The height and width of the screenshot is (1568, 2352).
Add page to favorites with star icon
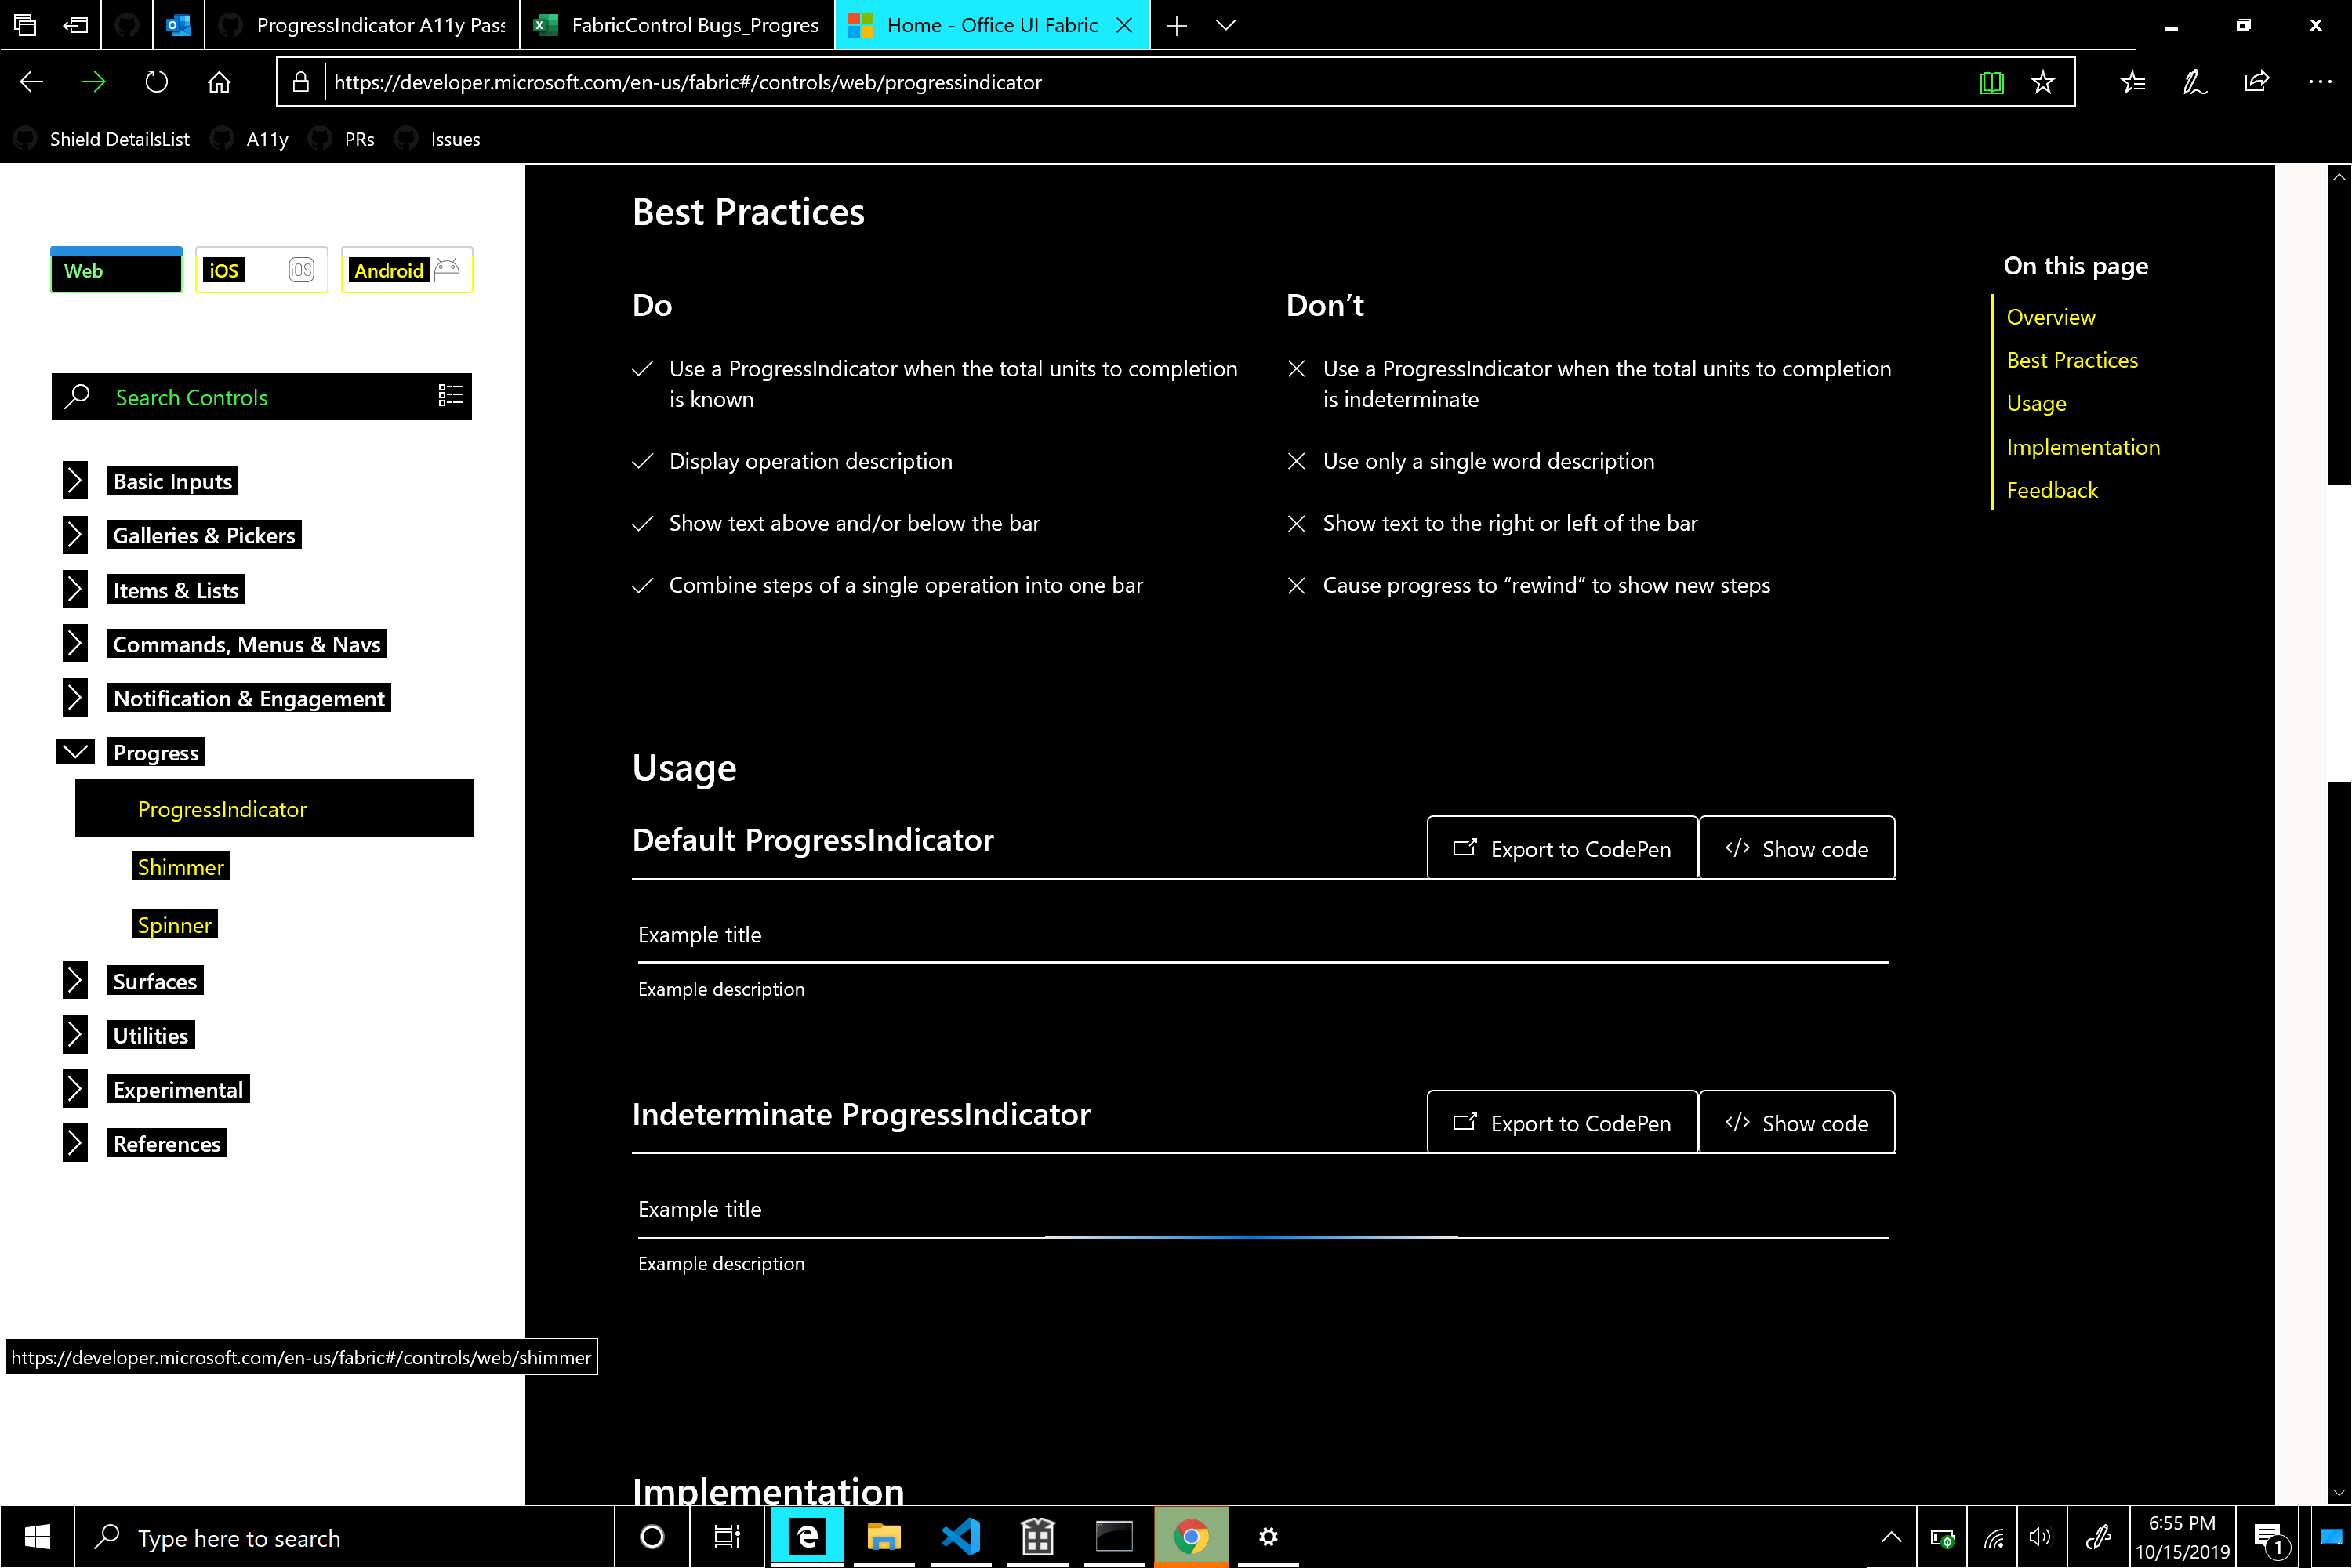[2042, 82]
